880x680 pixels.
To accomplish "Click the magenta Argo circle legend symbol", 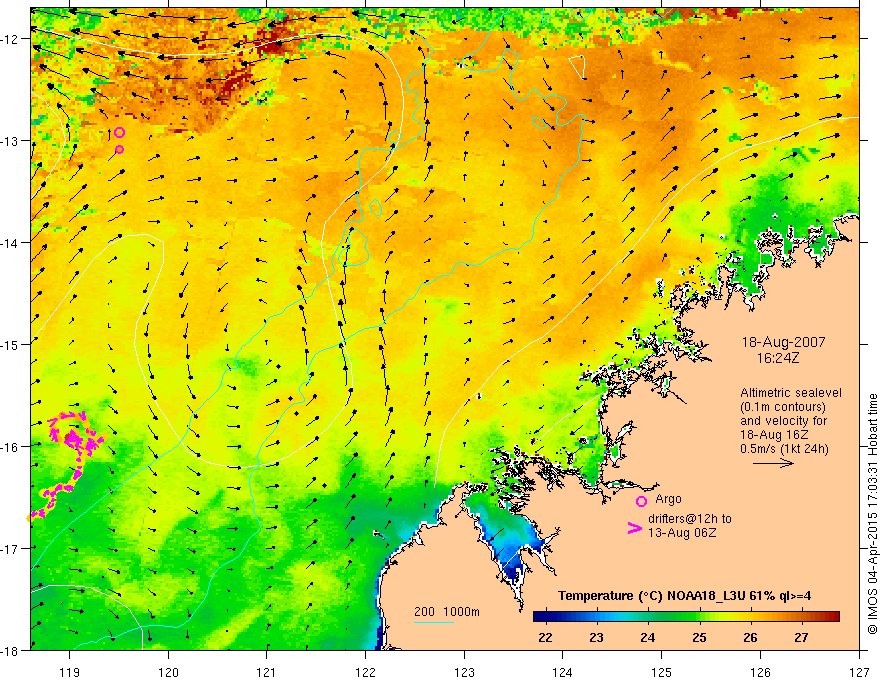I will click(x=641, y=501).
